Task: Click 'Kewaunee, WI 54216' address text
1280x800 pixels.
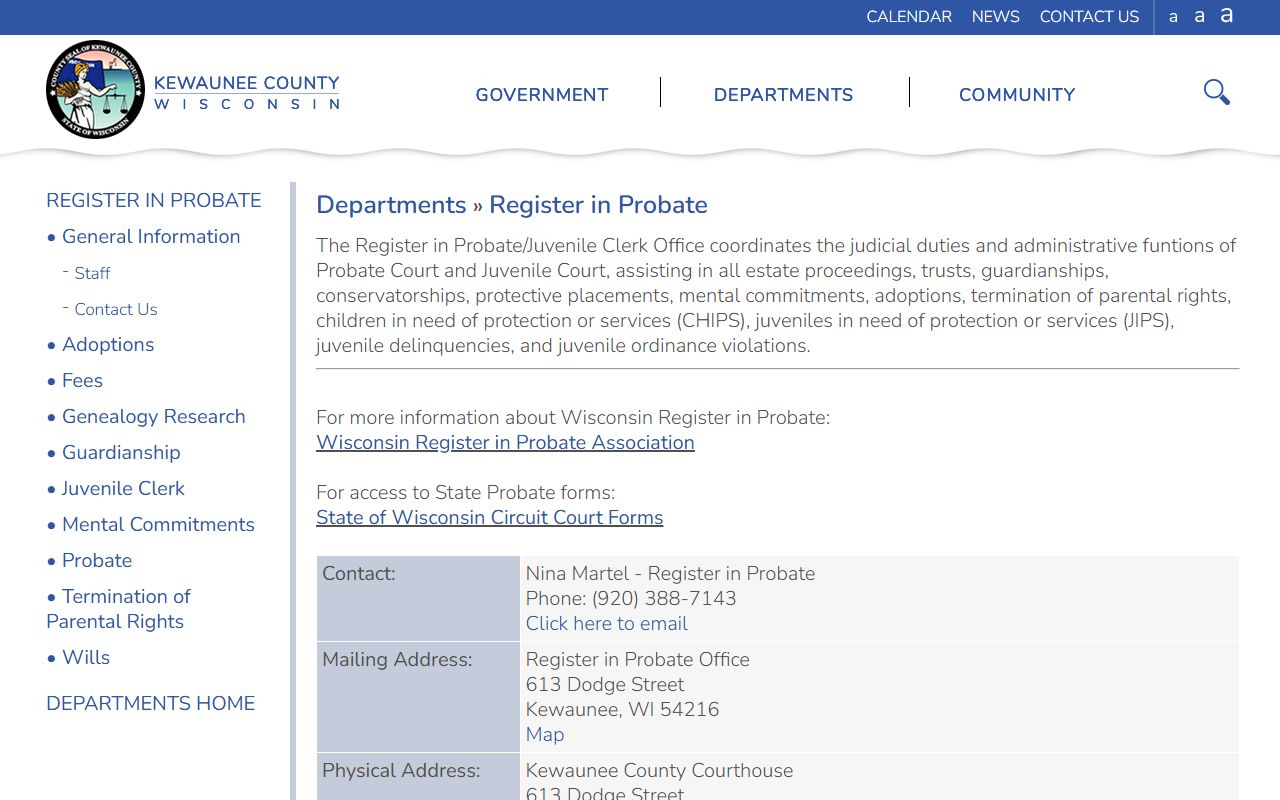Action: pyautogui.click(x=622, y=710)
